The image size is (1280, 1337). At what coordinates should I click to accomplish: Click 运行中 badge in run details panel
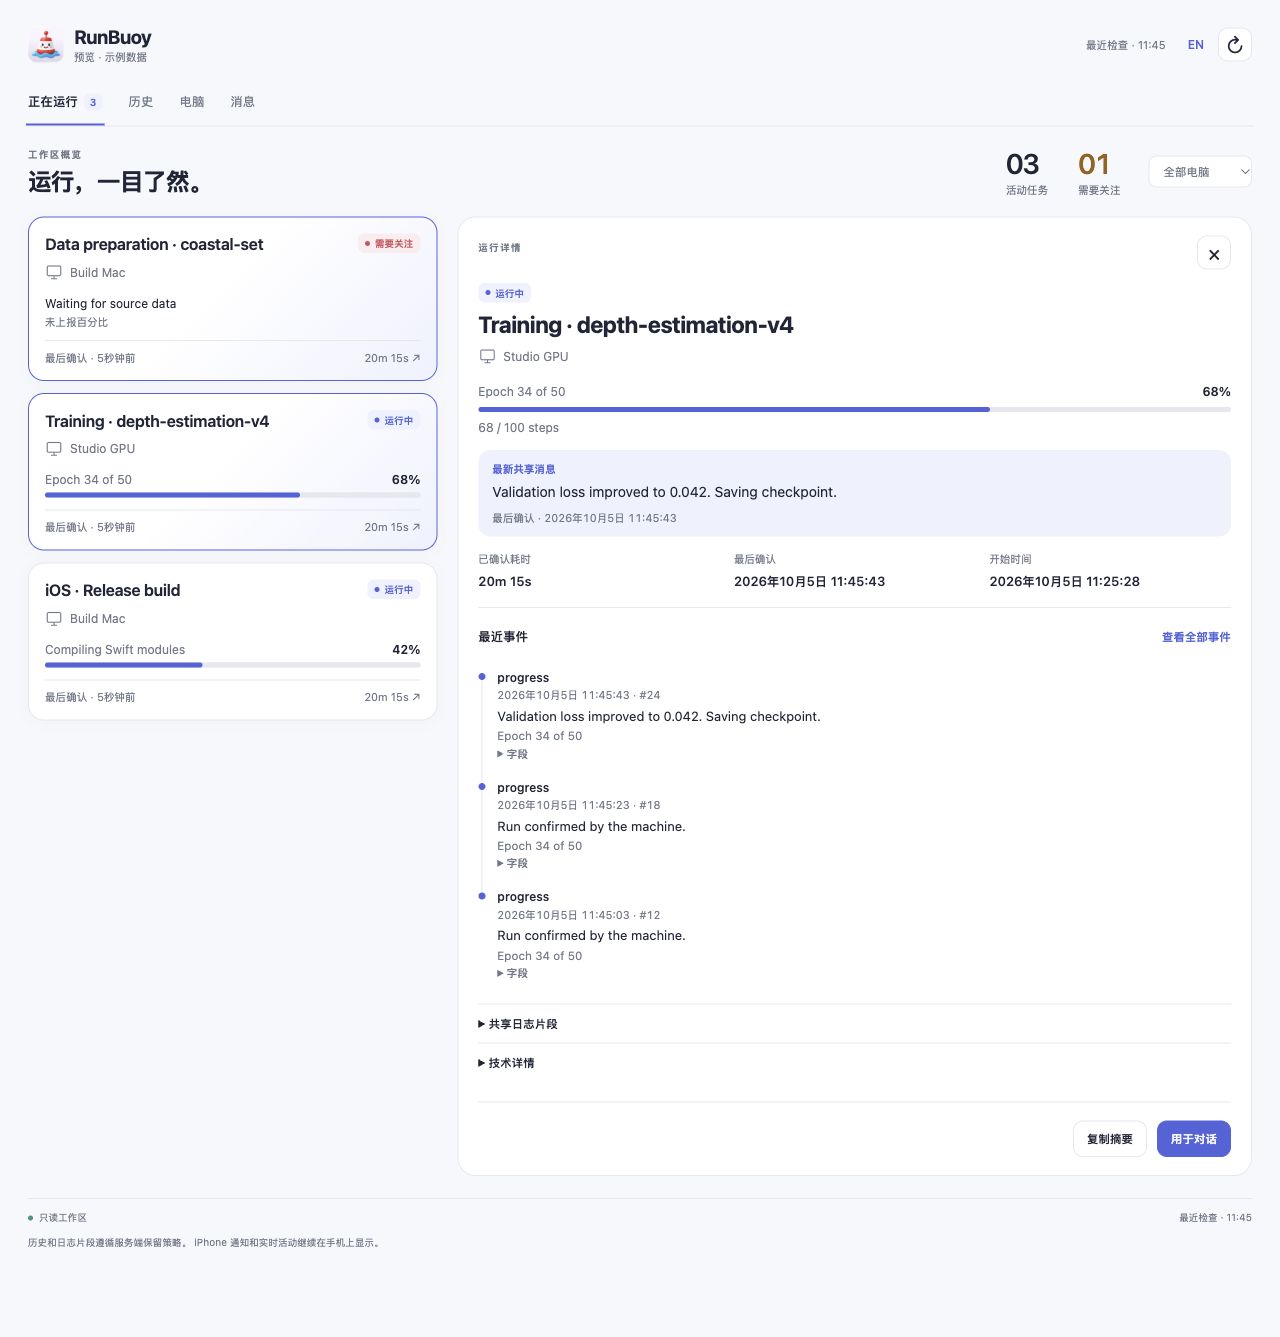pos(505,294)
